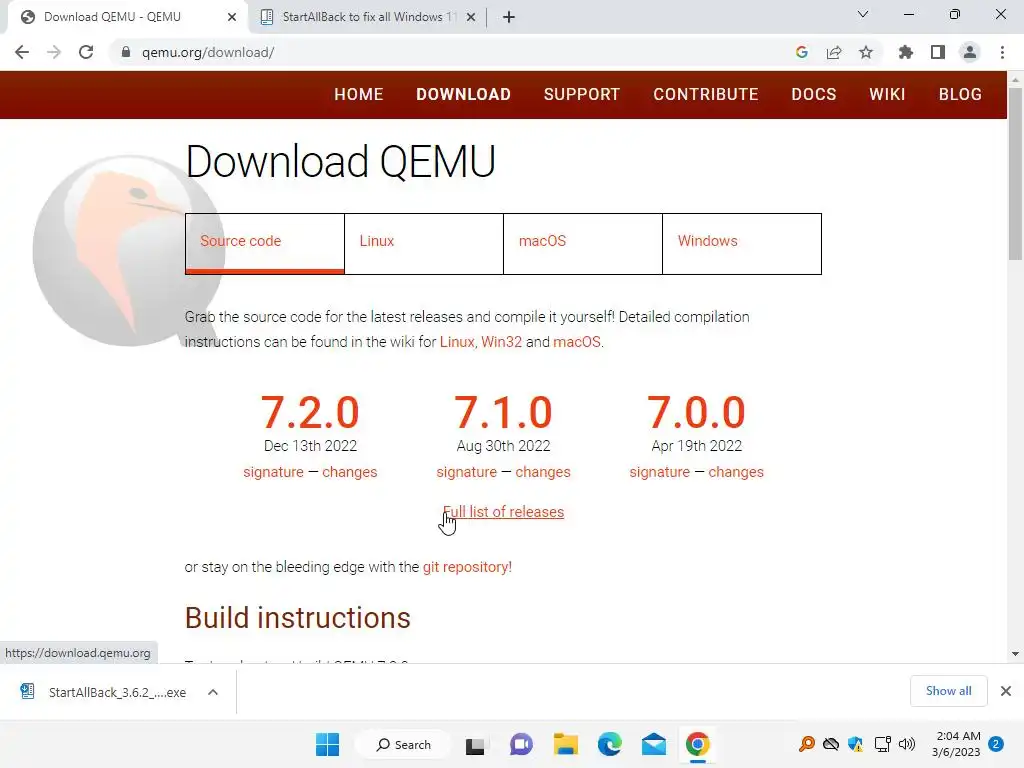Open the signature link for 7.1.0

[x=466, y=472]
